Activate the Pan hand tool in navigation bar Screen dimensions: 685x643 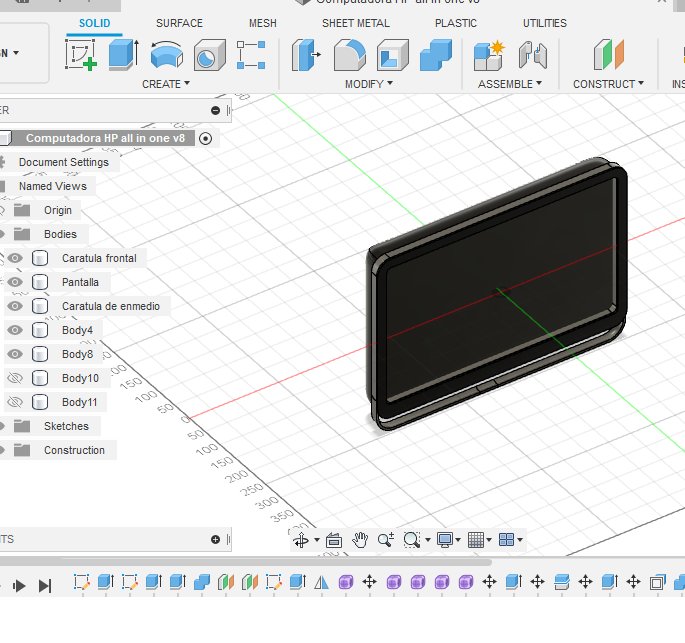pos(360,540)
